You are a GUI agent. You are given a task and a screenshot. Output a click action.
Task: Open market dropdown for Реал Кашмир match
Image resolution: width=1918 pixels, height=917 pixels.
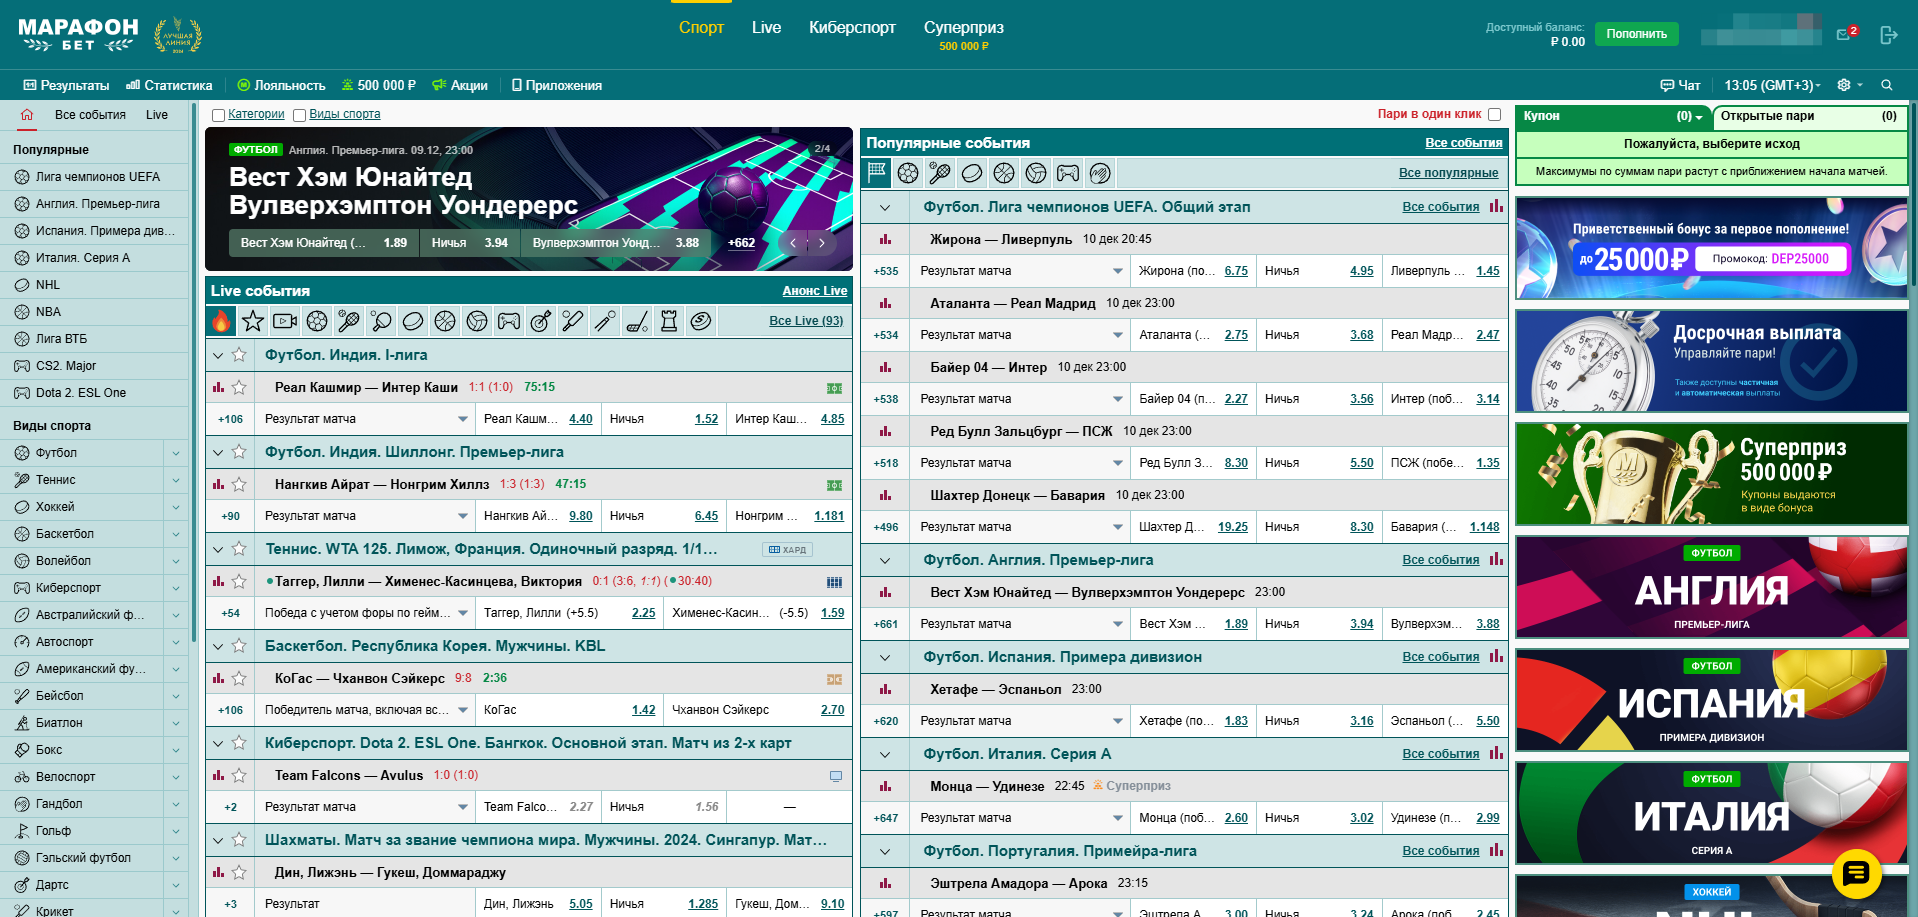pos(463,419)
